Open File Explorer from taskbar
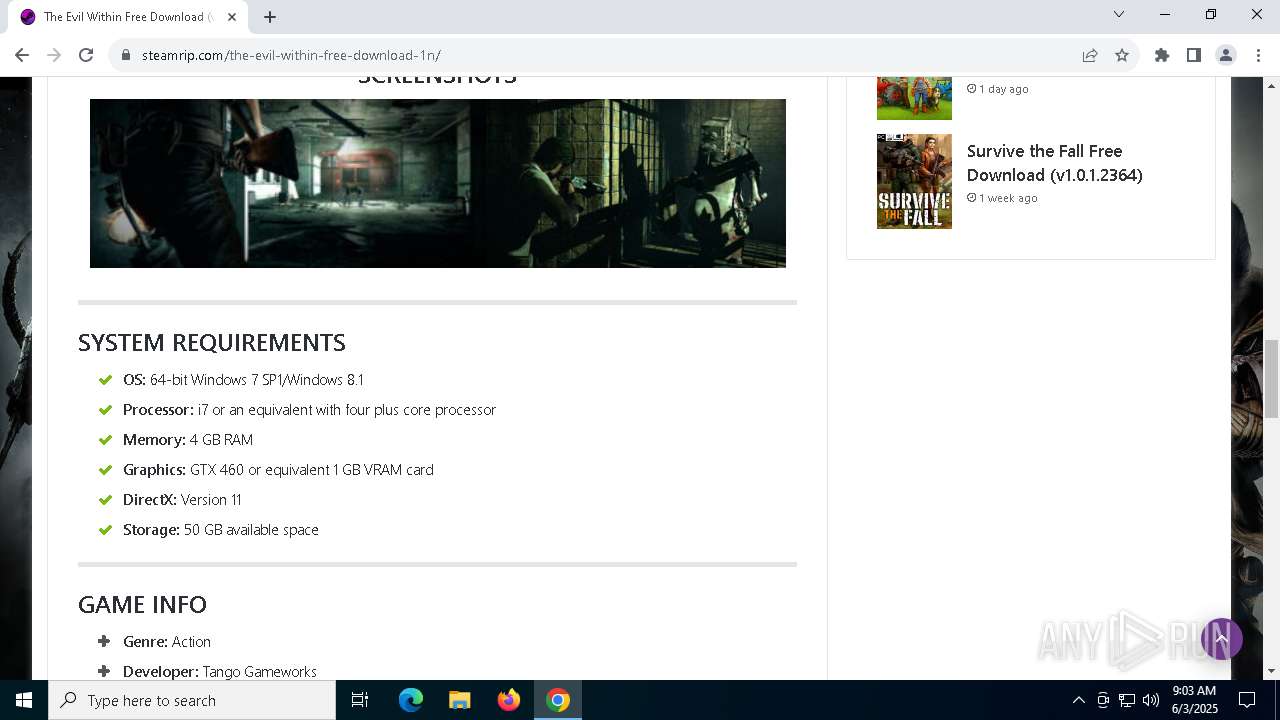The image size is (1280, 720). click(x=460, y=700)
